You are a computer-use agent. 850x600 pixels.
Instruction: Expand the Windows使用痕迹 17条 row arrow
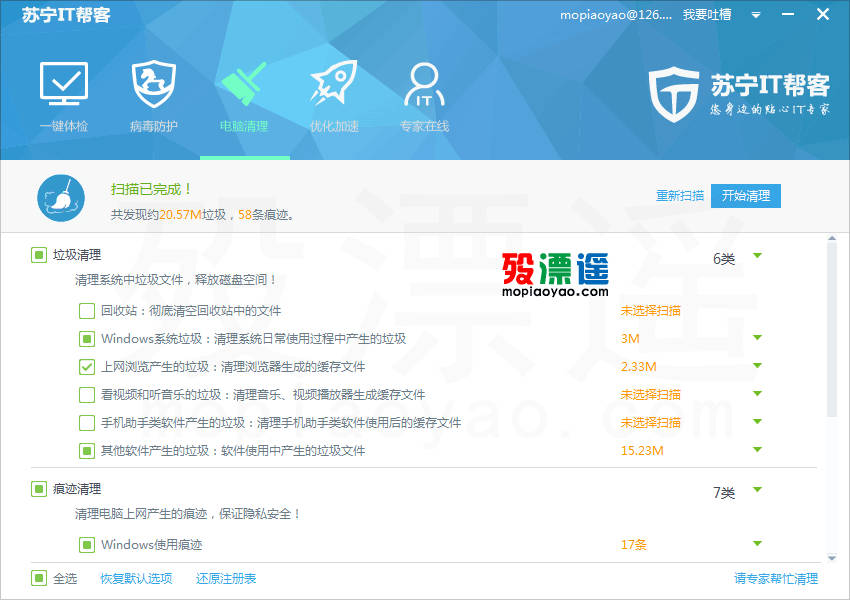click(x=758, y=543)
